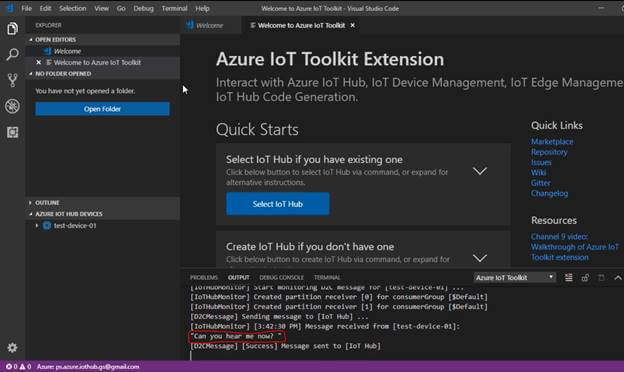624x372 pixels.
Task: Close Welcome to Azure IoT Toolkit in Open Editors
Action: click(39, 62)
